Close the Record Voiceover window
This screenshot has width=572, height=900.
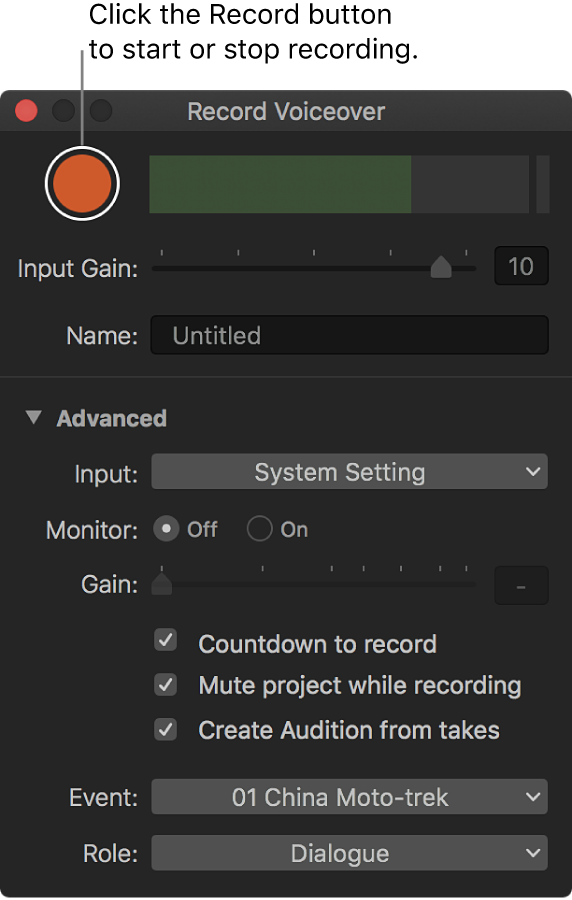point(26,111)
